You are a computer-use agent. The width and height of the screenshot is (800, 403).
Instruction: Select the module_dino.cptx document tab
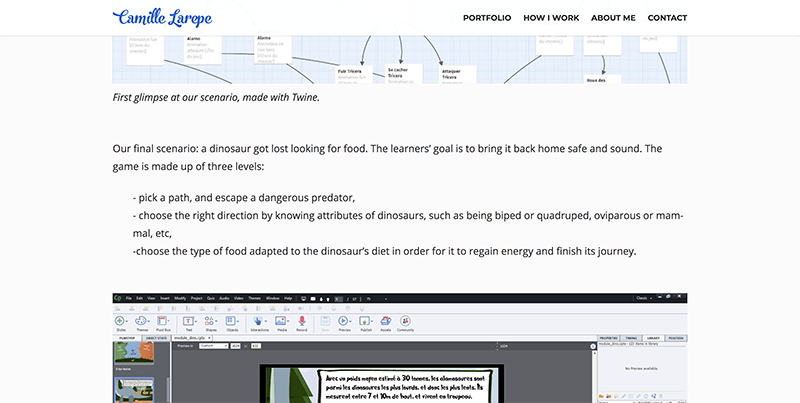(191, 338)
